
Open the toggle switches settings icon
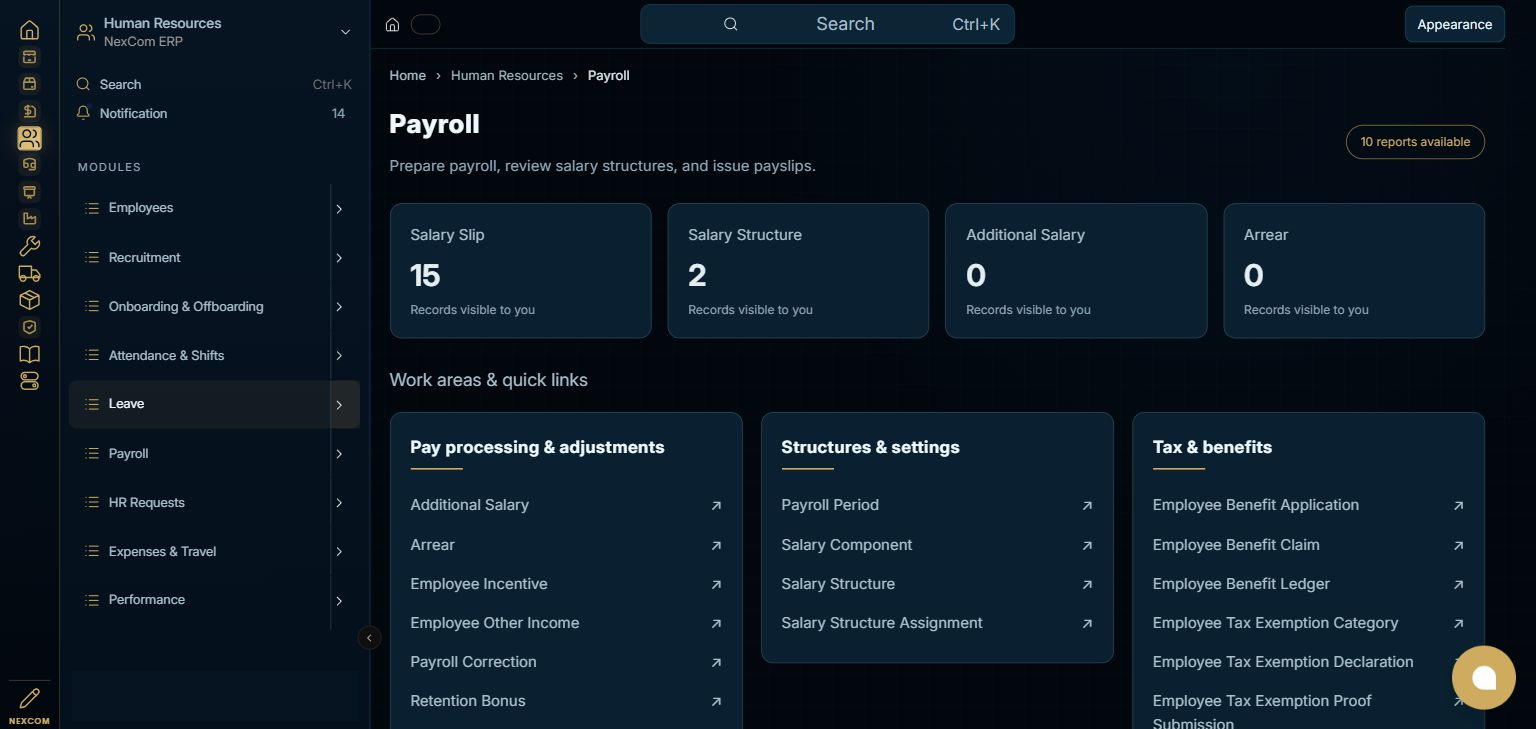pyautogui.click(x=30, y=381)
